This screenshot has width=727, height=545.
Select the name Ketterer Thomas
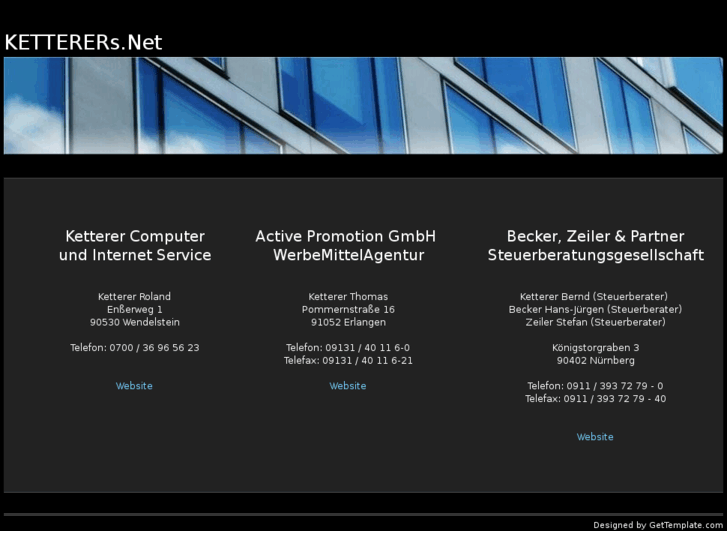click(348, 296)
